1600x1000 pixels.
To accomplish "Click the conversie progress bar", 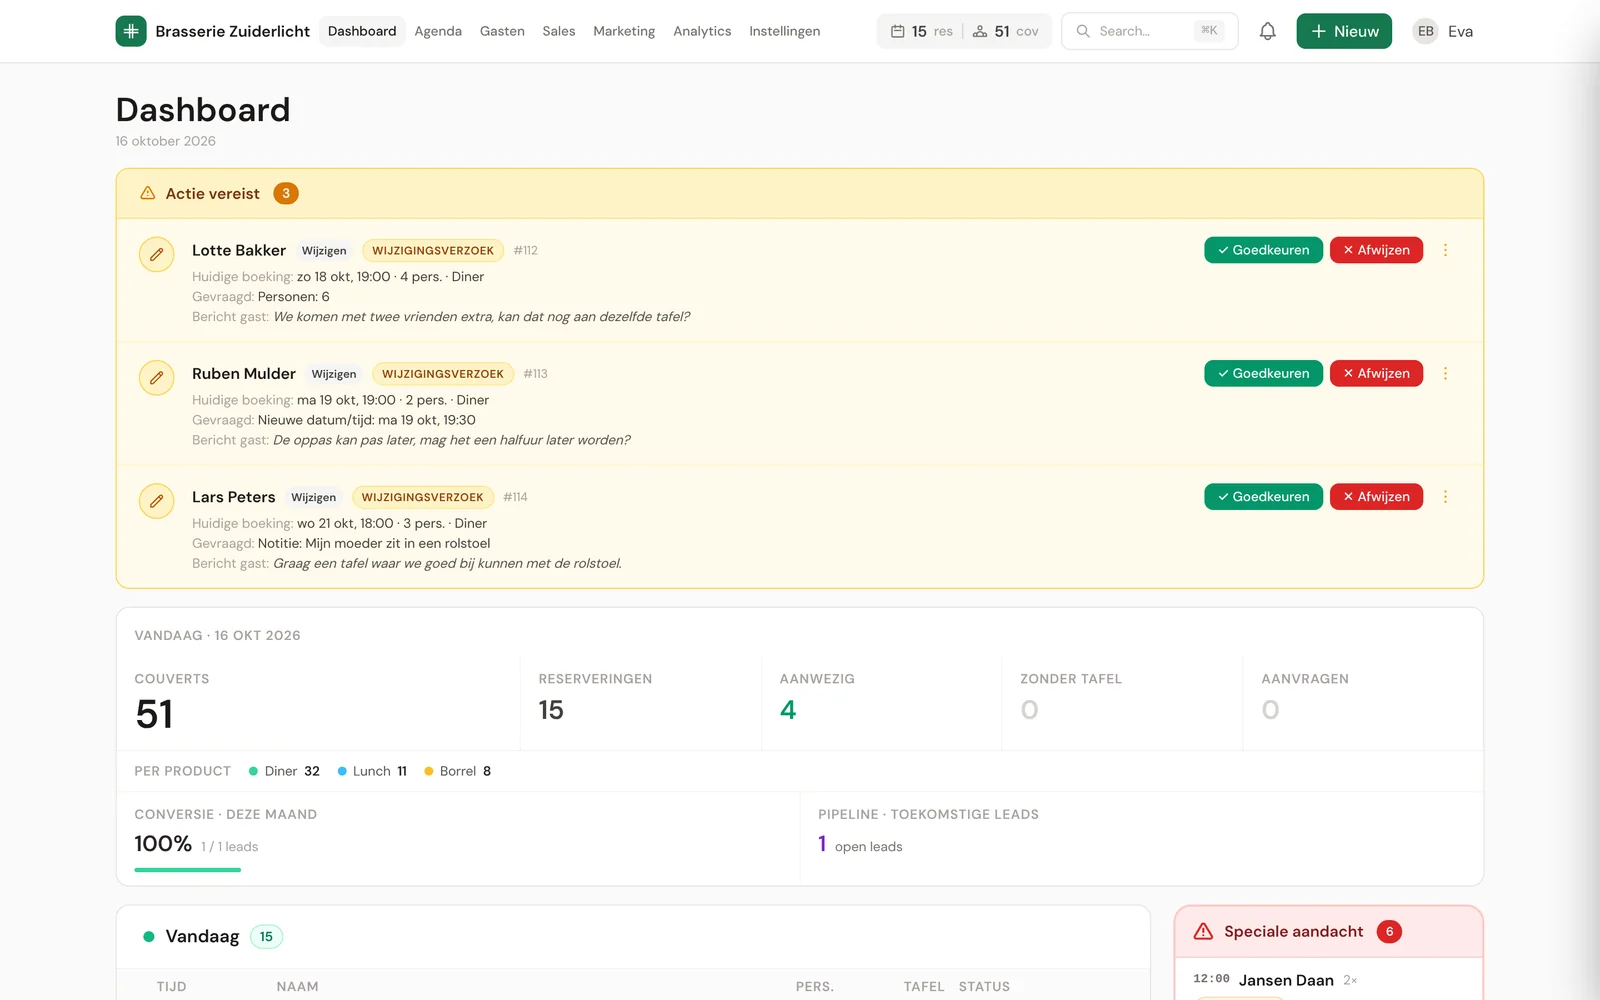I will click(x=188, y=870).
